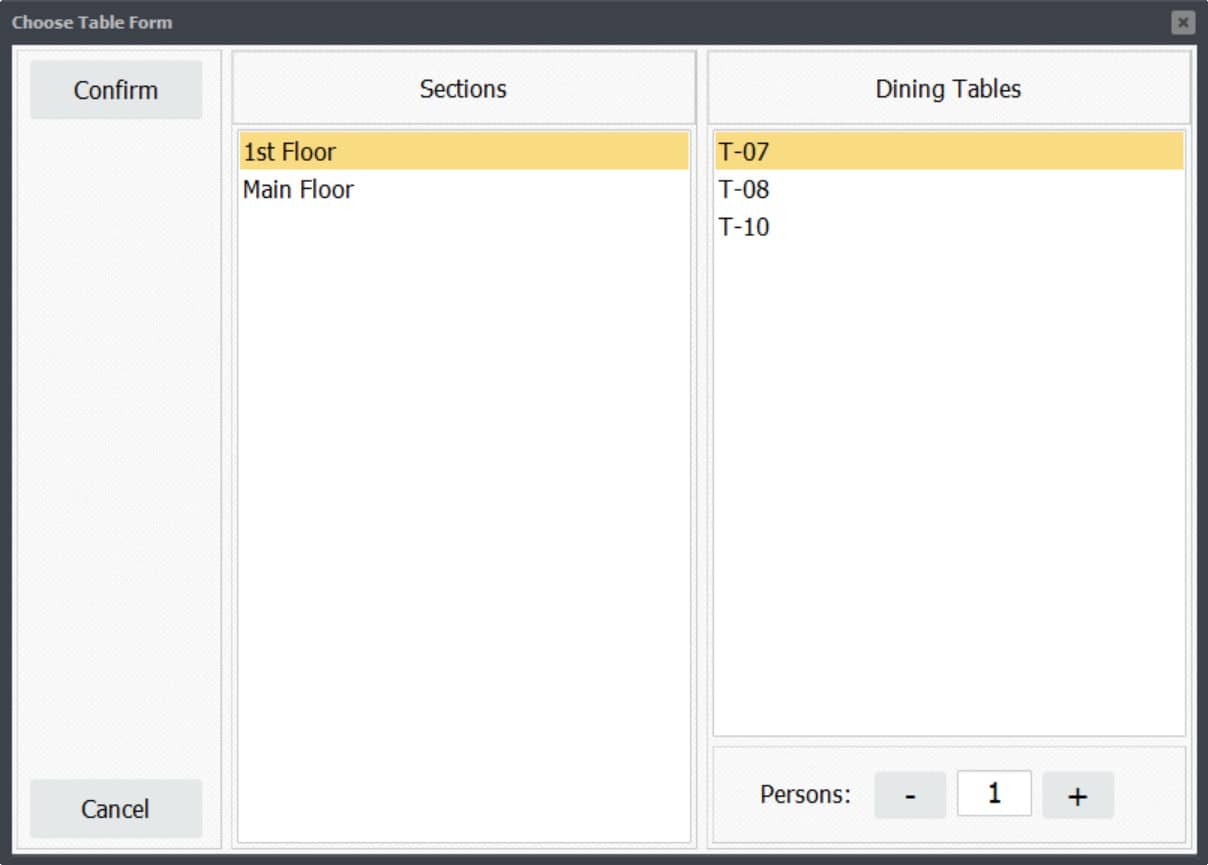The width and height of the screenshot is (1208, 865).
Task: Choose table T-10
Action: tap(949, 227)
